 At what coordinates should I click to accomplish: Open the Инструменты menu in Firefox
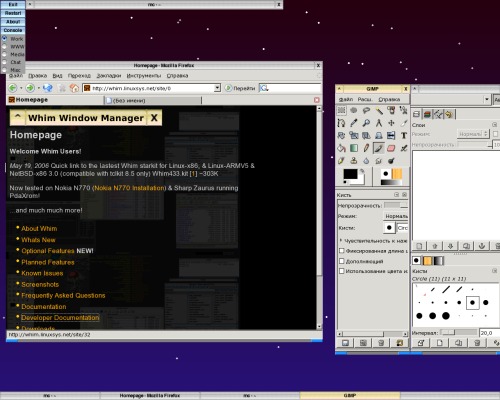click(x=144, y=76)
